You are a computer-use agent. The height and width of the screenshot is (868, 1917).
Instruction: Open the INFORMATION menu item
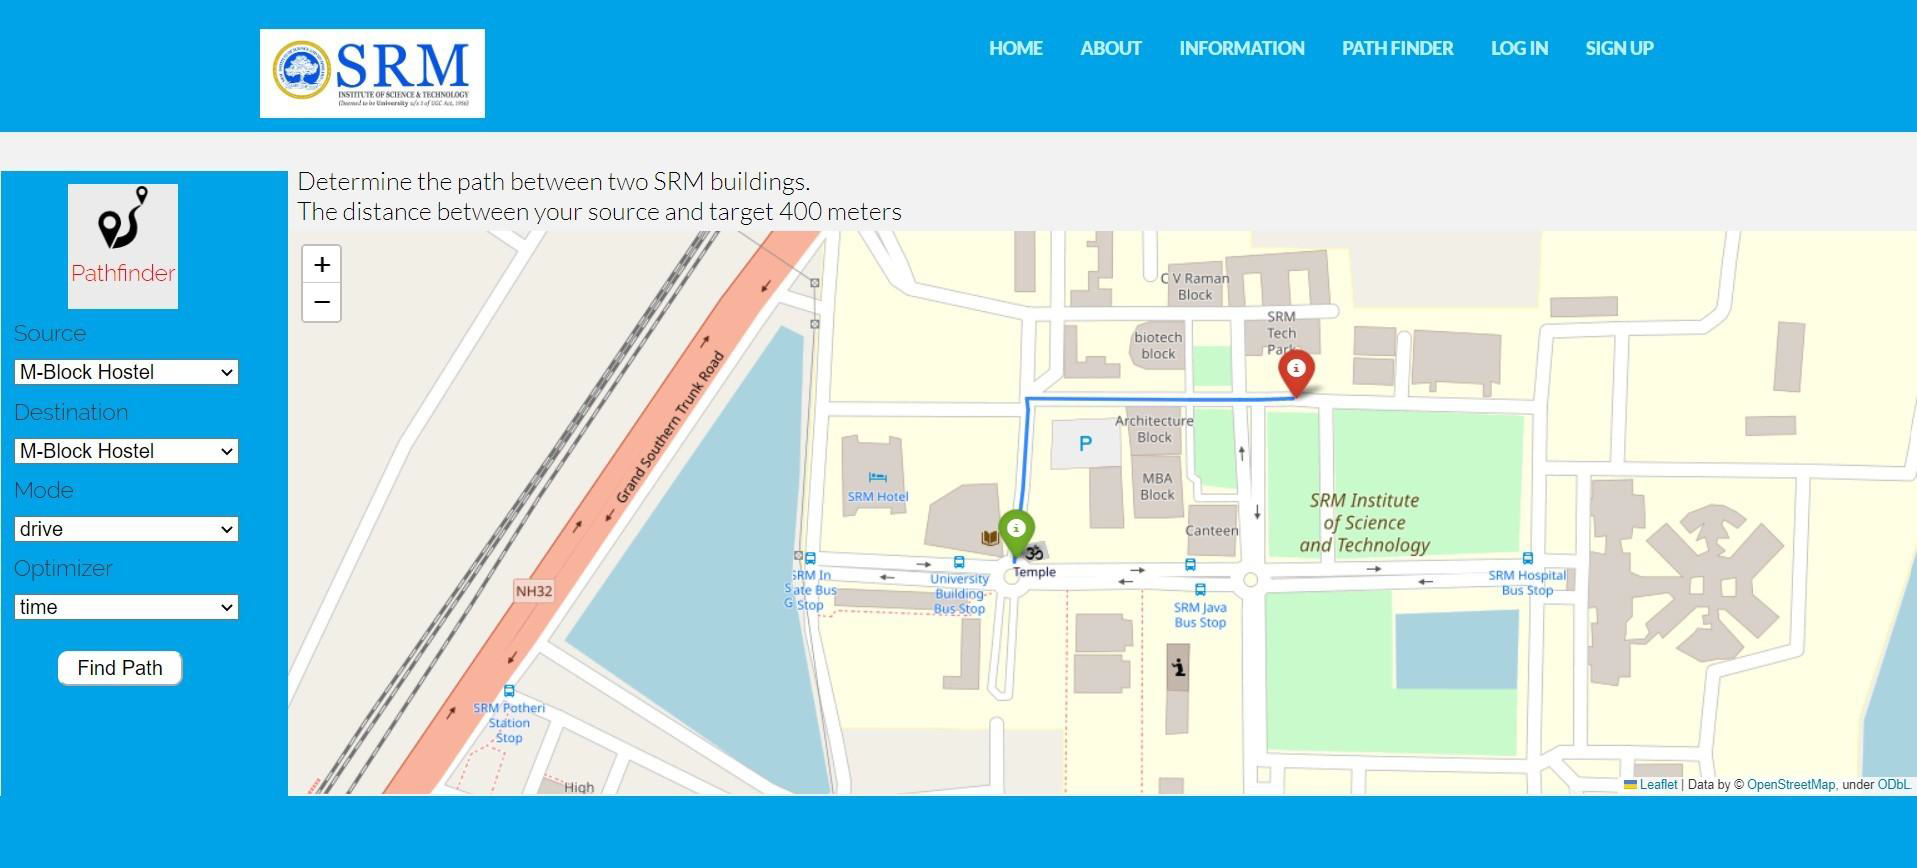[x=1242, y=48]
